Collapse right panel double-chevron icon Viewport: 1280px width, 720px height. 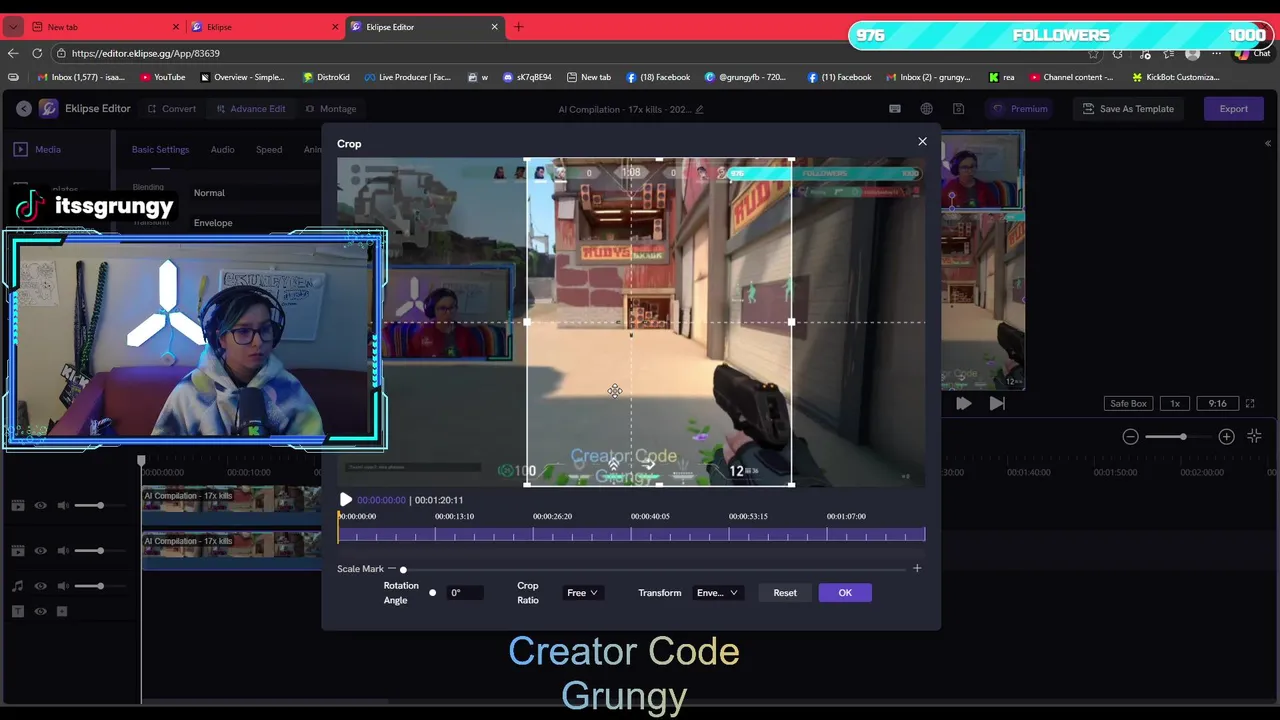tap(1267, 143)
